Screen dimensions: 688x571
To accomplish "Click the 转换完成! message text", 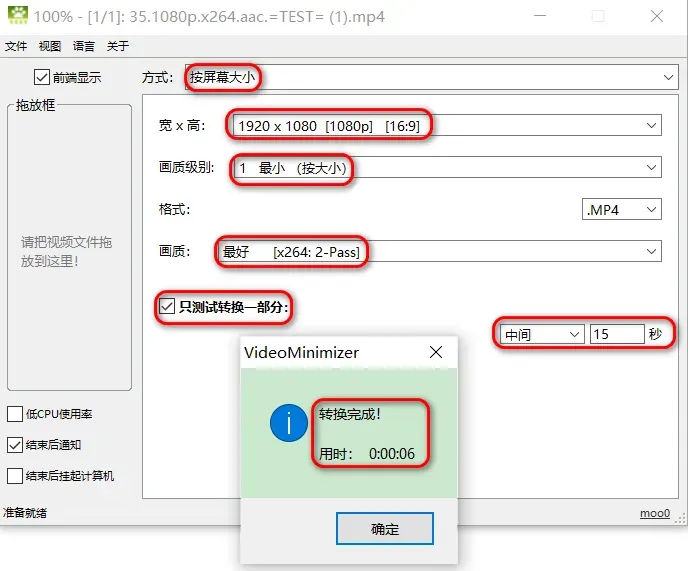I will [x=350, y=414].
